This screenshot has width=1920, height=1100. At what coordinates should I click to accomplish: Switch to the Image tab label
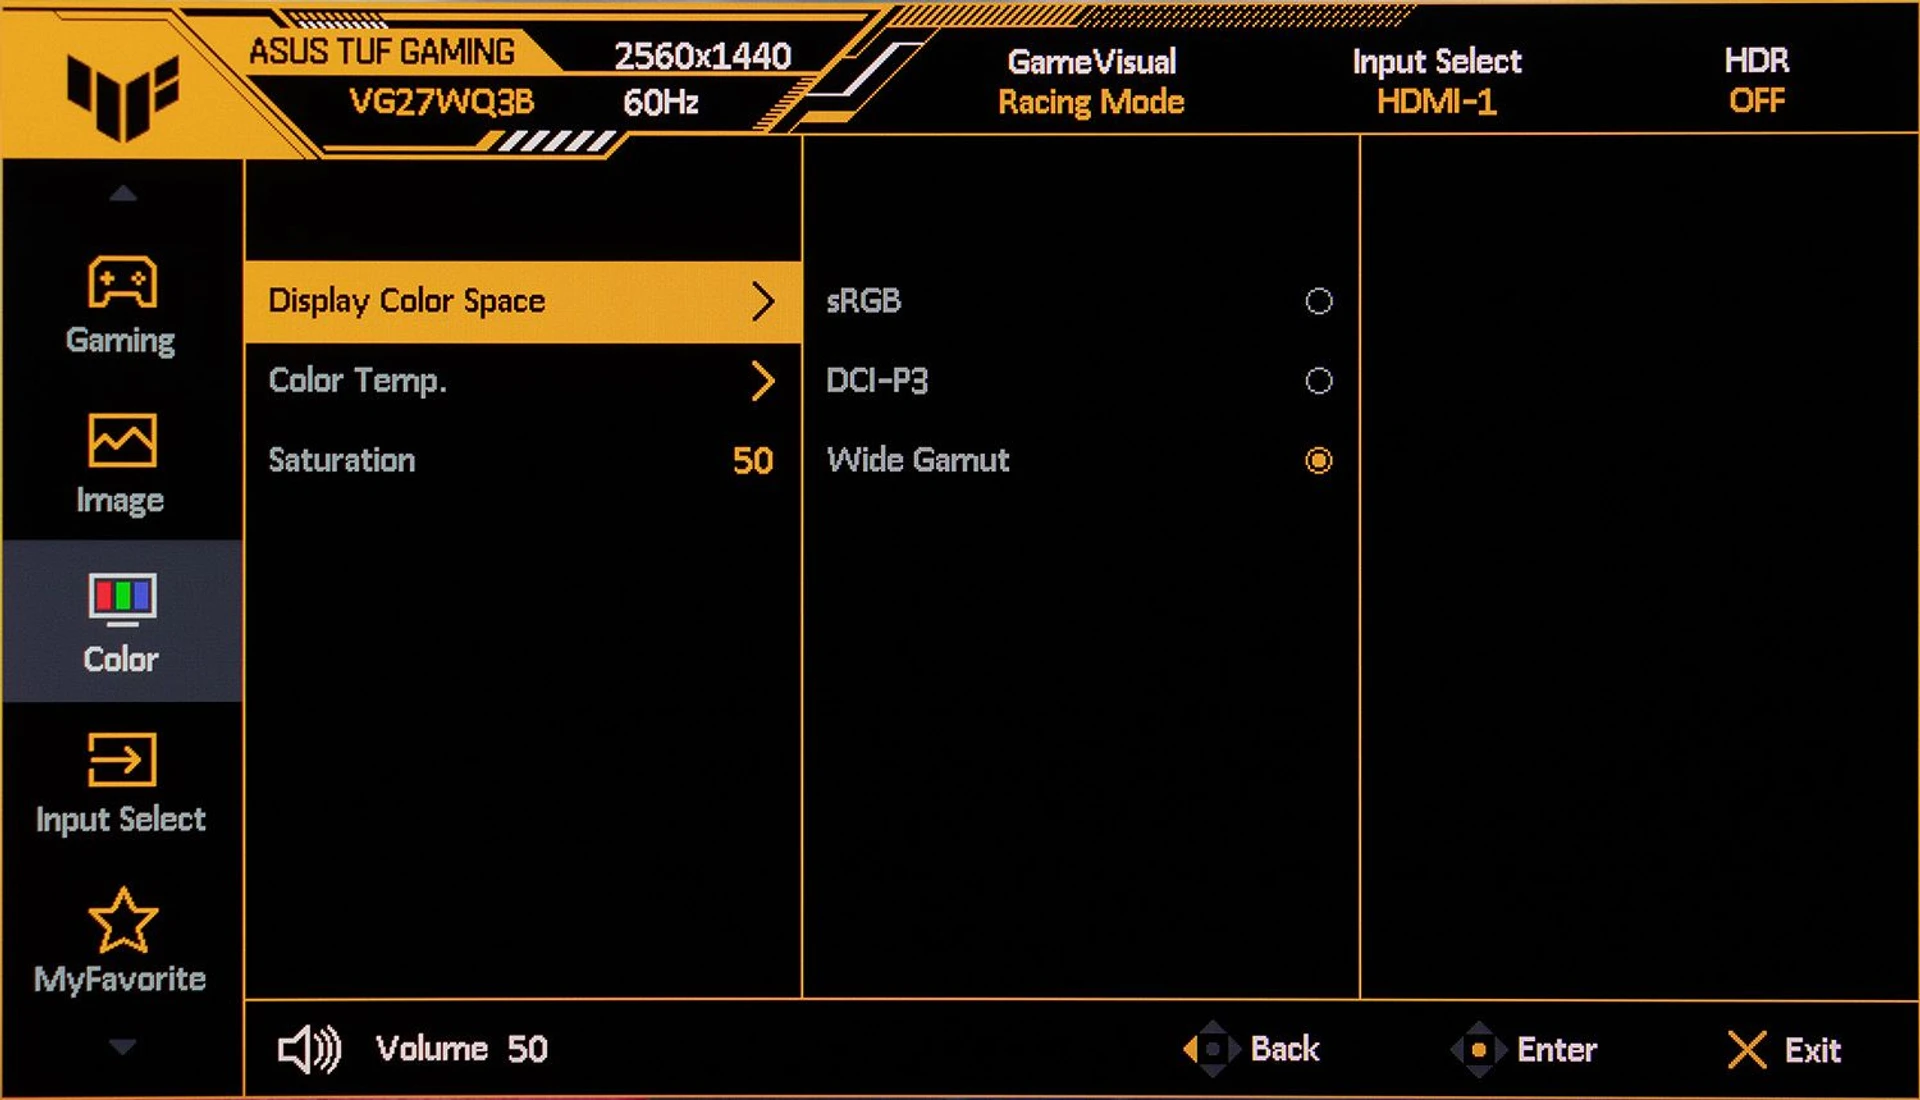[120, 500]
